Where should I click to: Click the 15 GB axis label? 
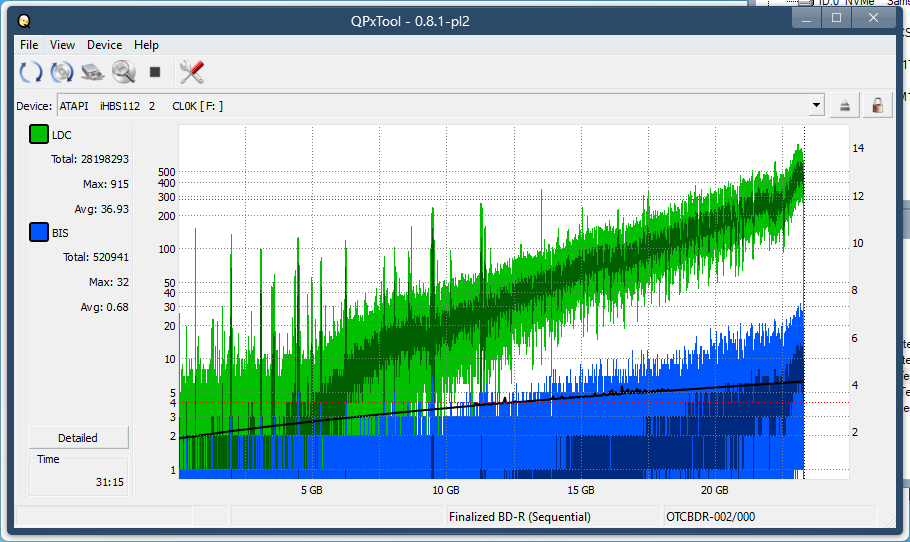point(581,490)
